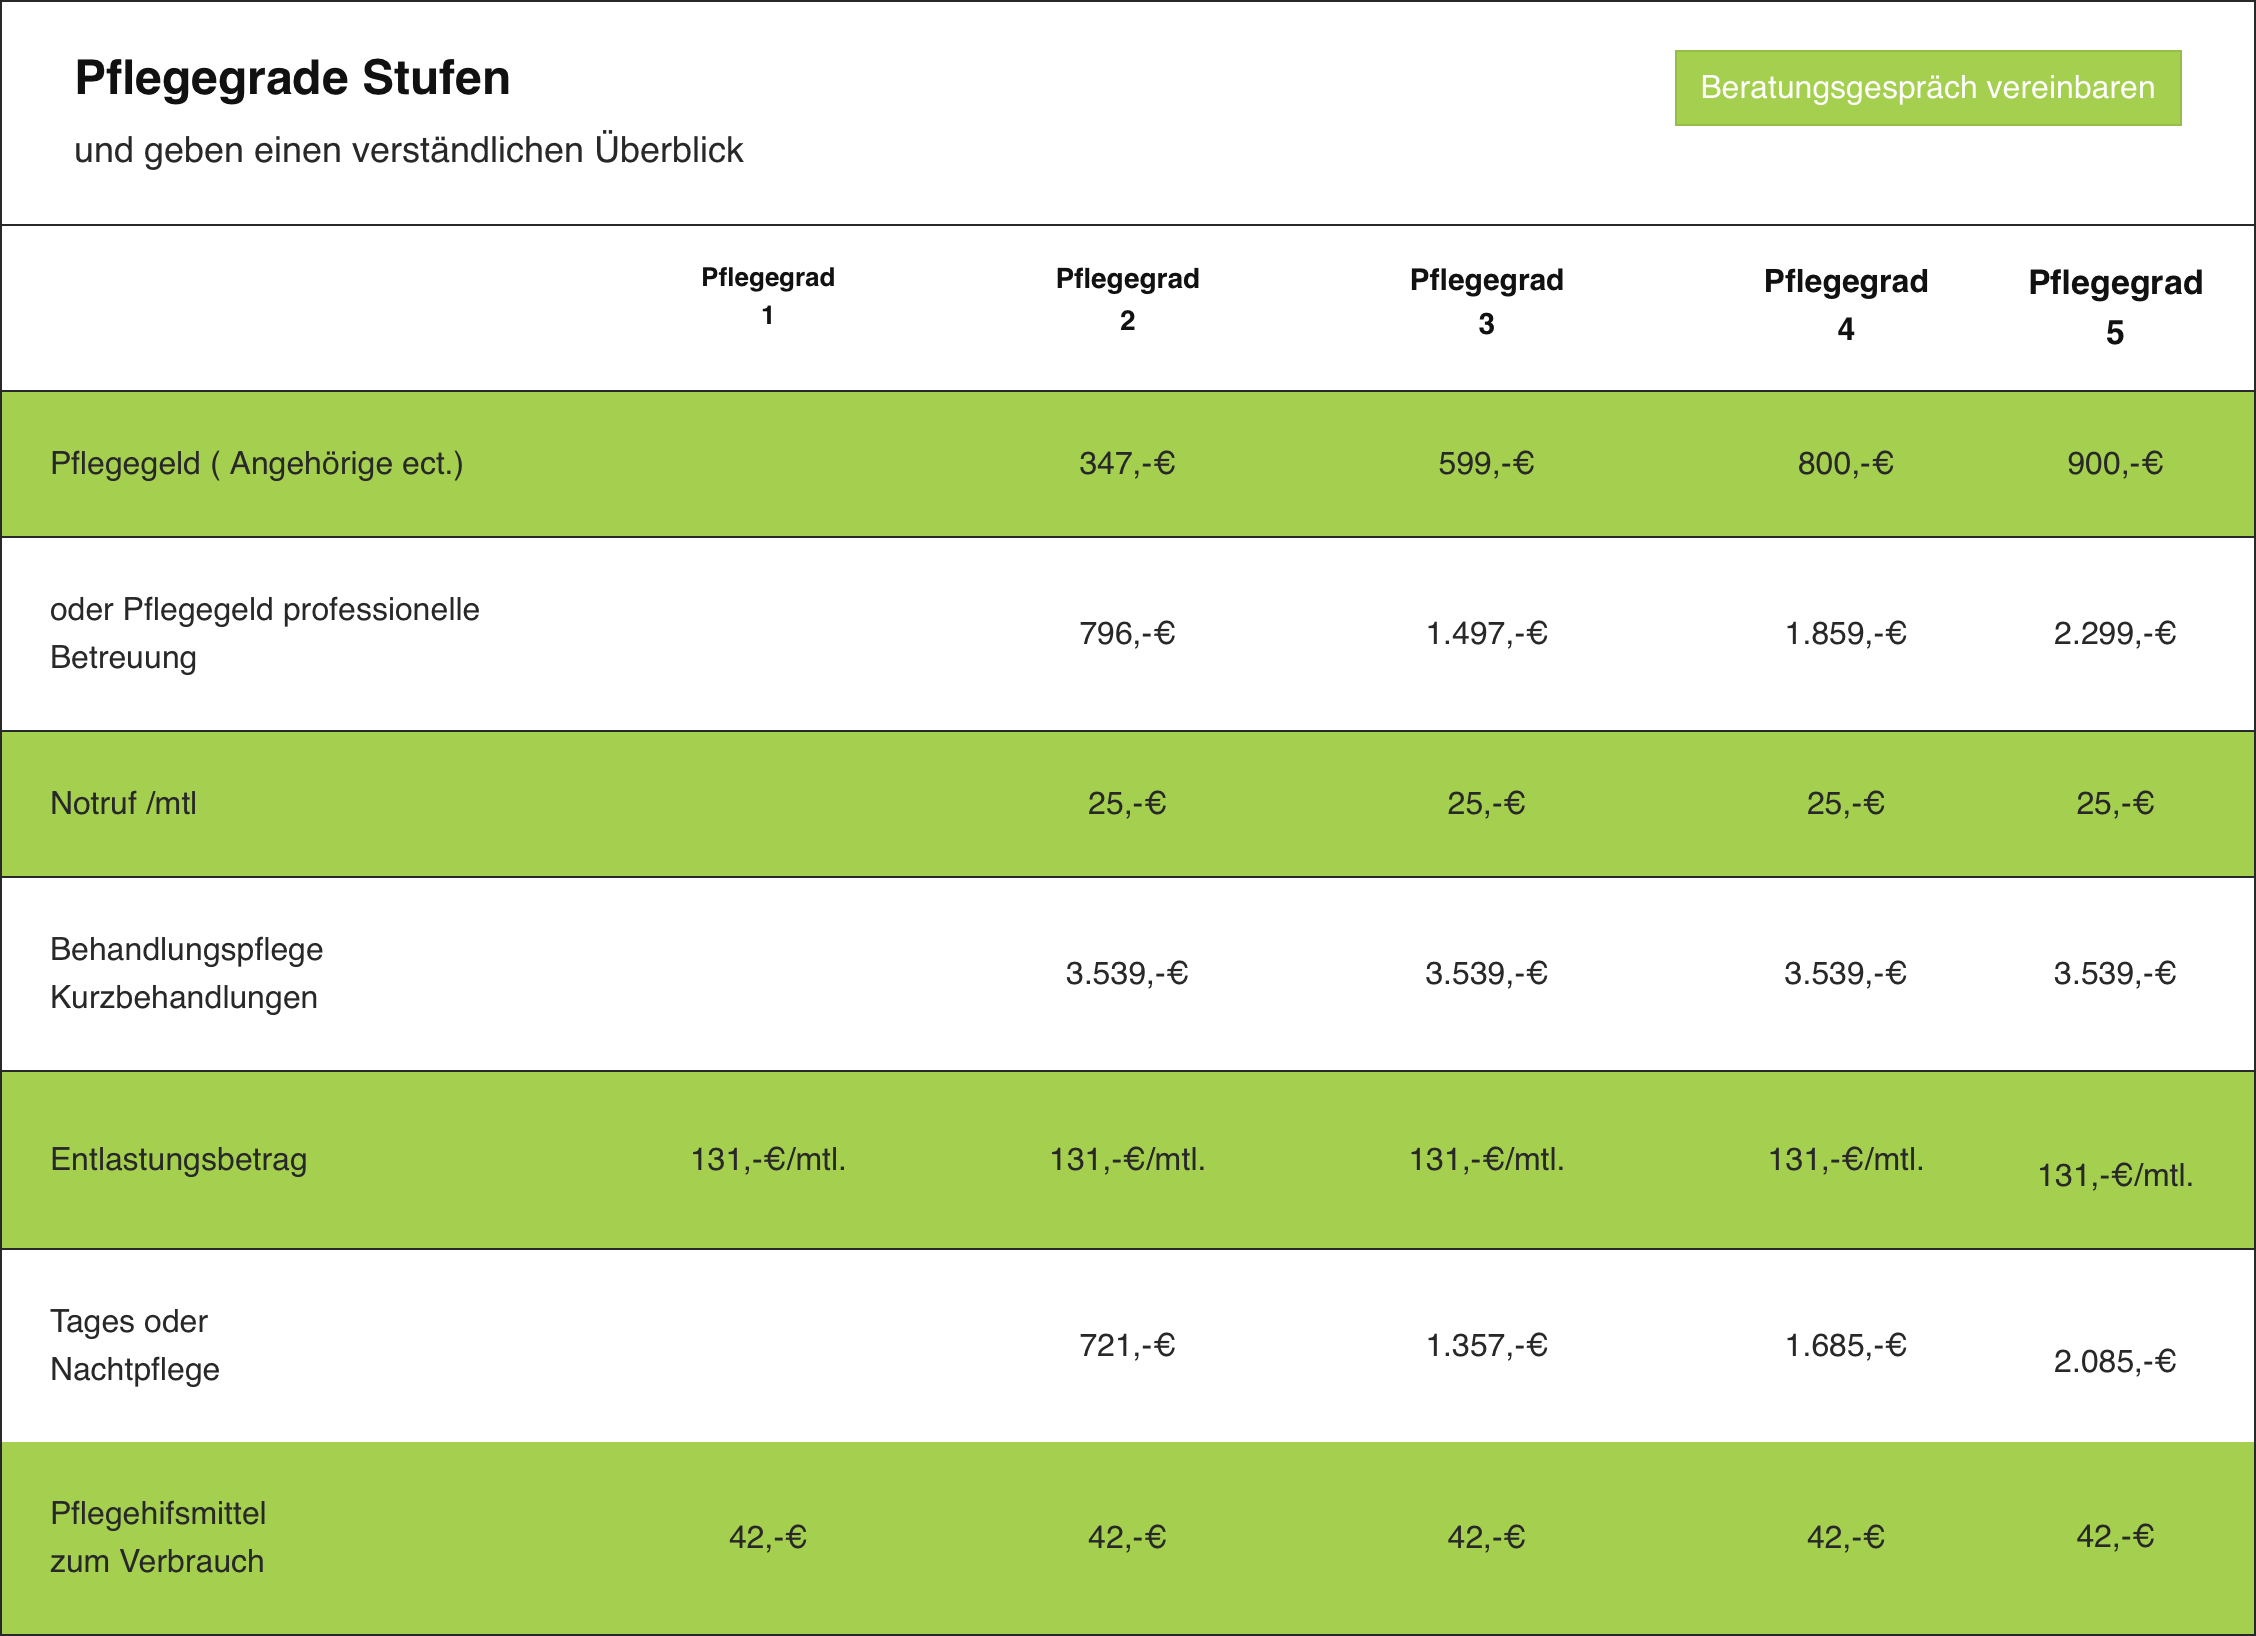Click Behandlungspflege Kurzbehandlungen row label
The height and width of the screenshot is (1636, 2256).
pos(186,973)
